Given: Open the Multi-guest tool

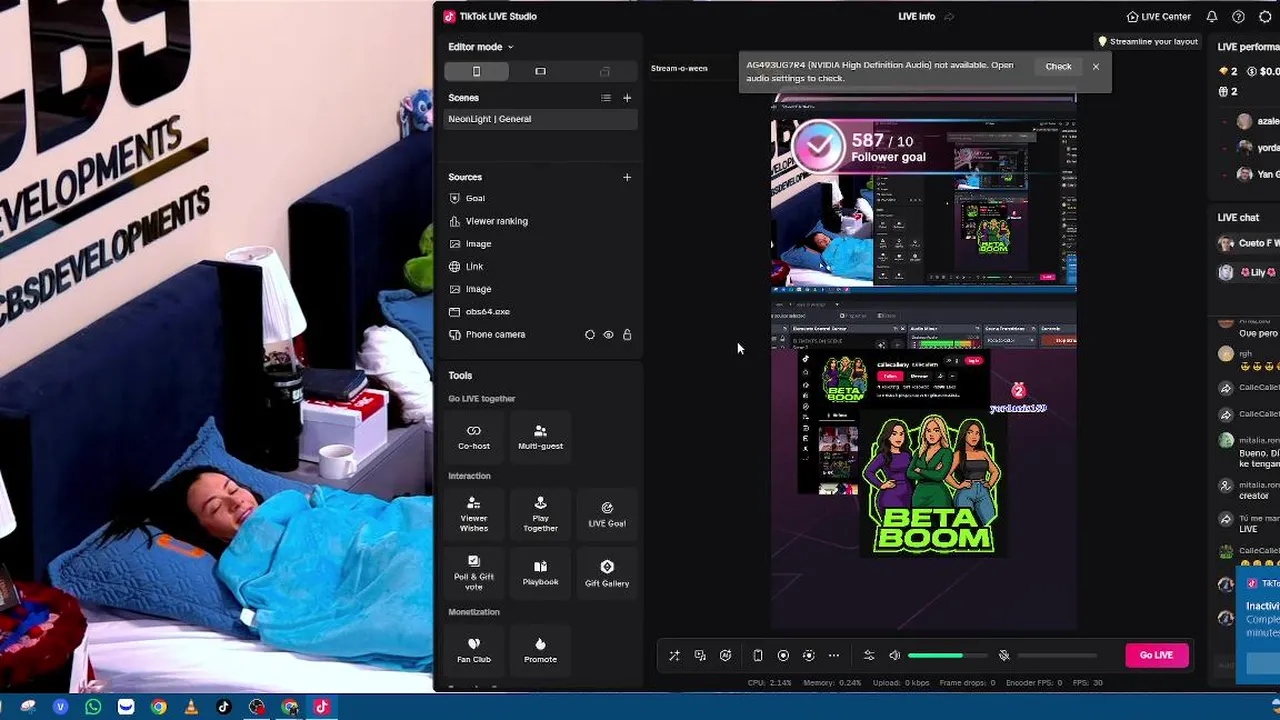Looking at the screenshot, I should pyautogui.click(x=540, y=437).
